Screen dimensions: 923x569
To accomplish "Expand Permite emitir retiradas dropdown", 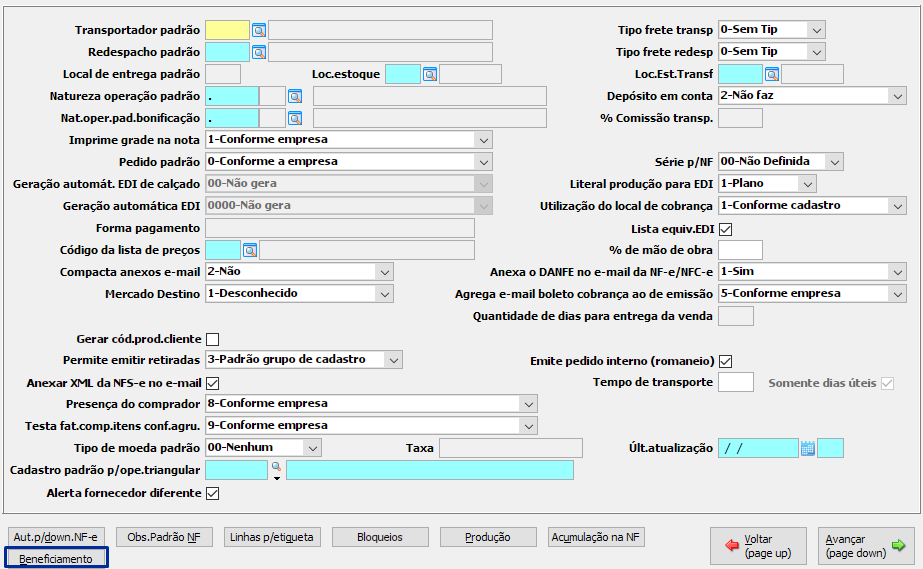I will (x=393, y=360).
